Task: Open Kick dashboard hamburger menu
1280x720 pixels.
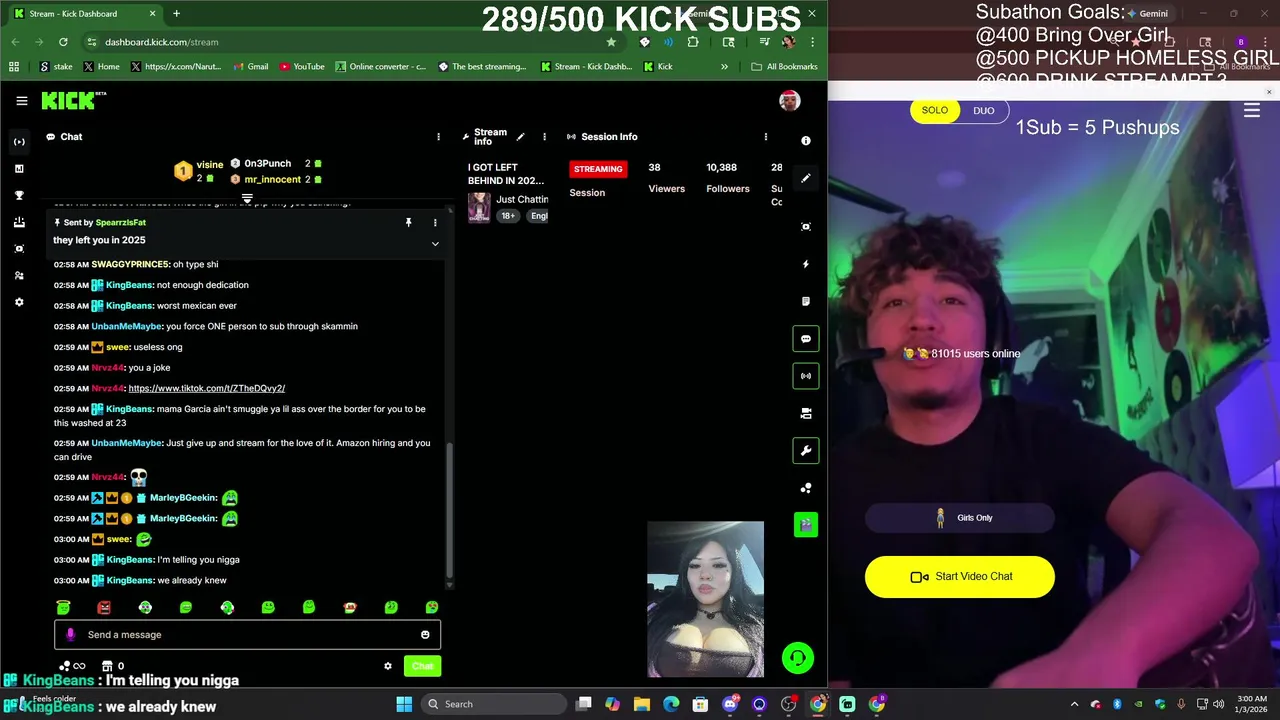Action: pos(21,101)
